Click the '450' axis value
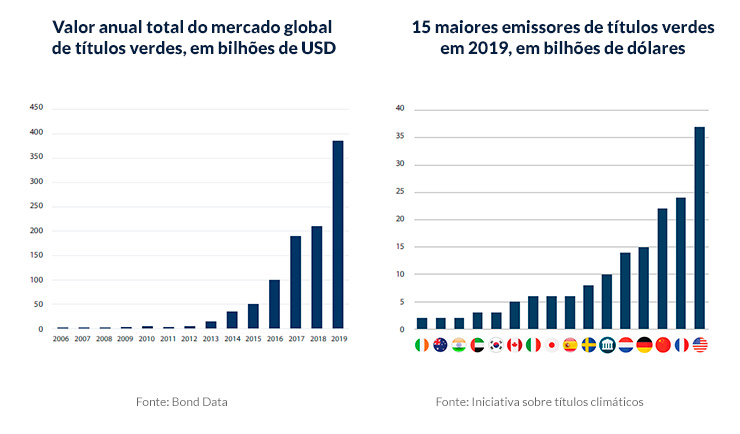Screen dimensions: 740x434 pyautogui.click(x=36, y=107)
